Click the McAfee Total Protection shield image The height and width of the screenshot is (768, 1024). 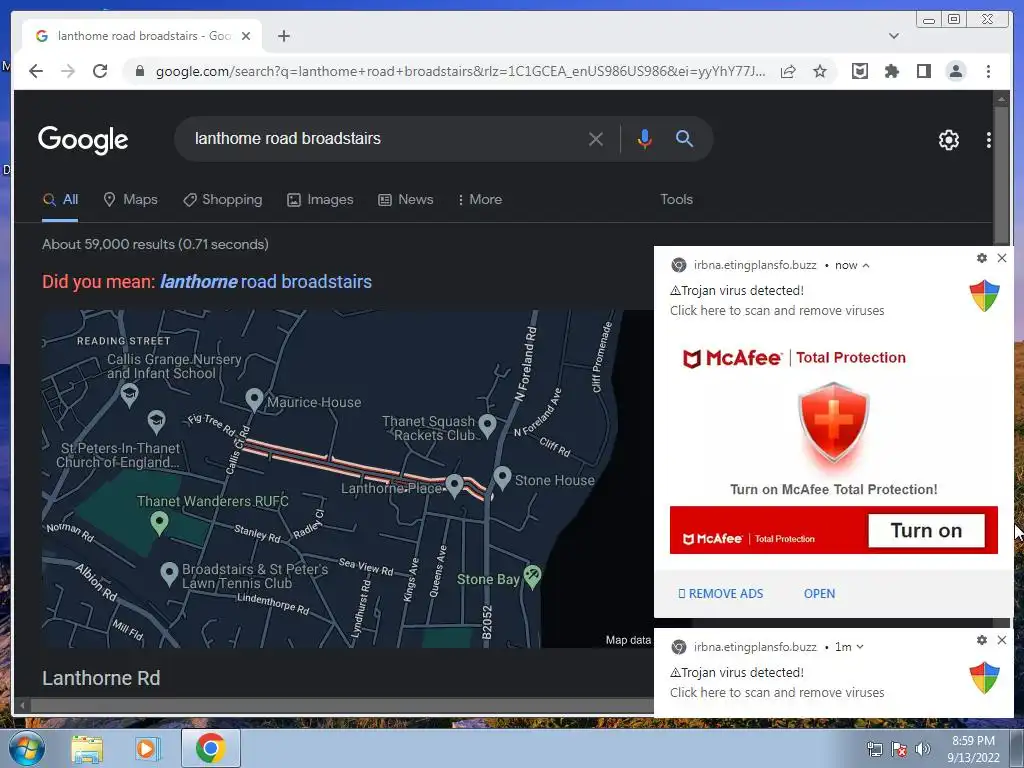pos(833,423)
